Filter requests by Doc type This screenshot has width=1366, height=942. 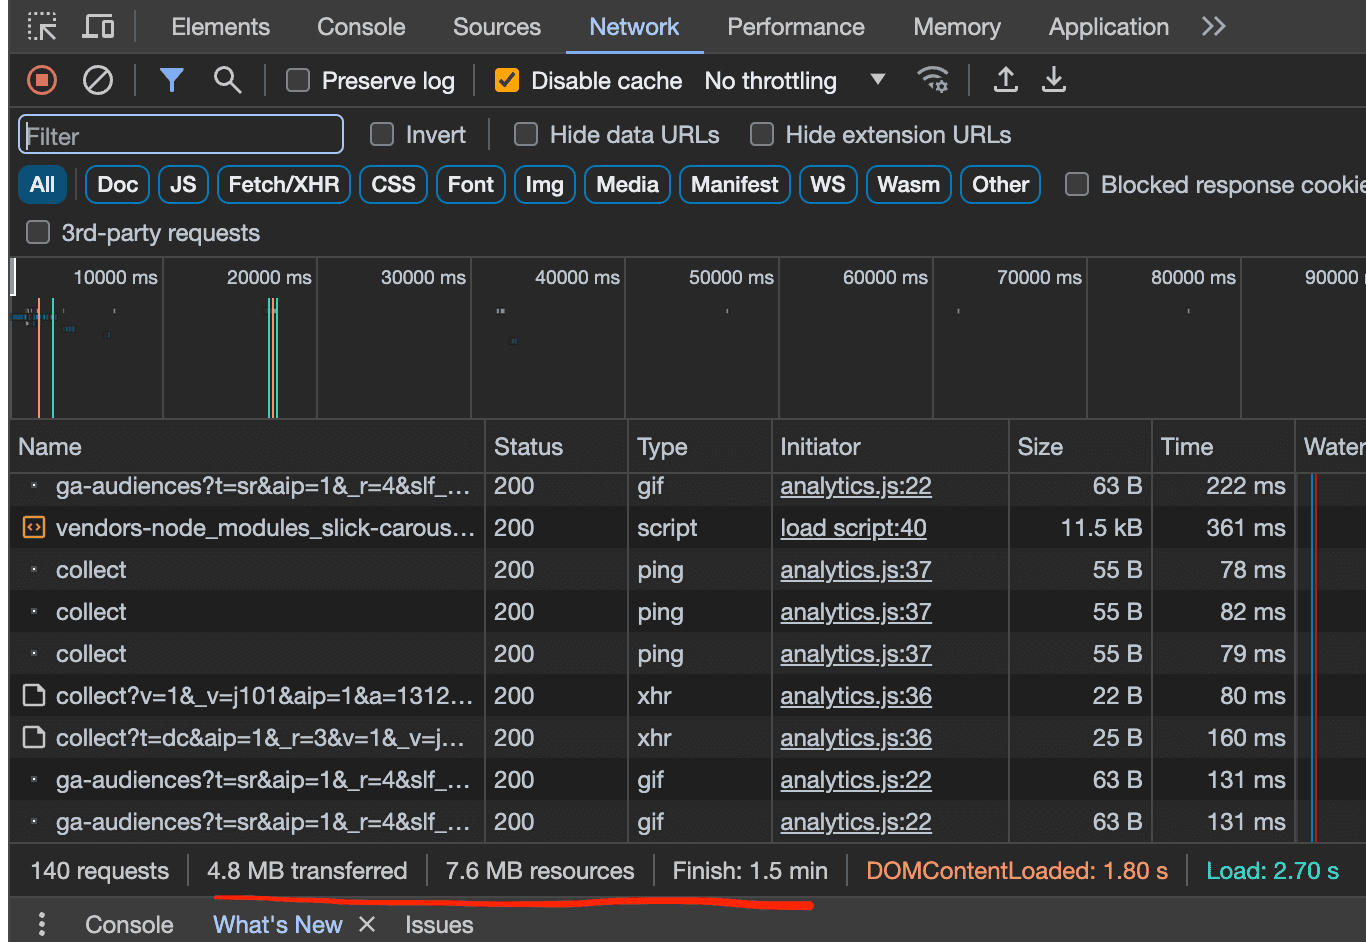click(118, 184)
